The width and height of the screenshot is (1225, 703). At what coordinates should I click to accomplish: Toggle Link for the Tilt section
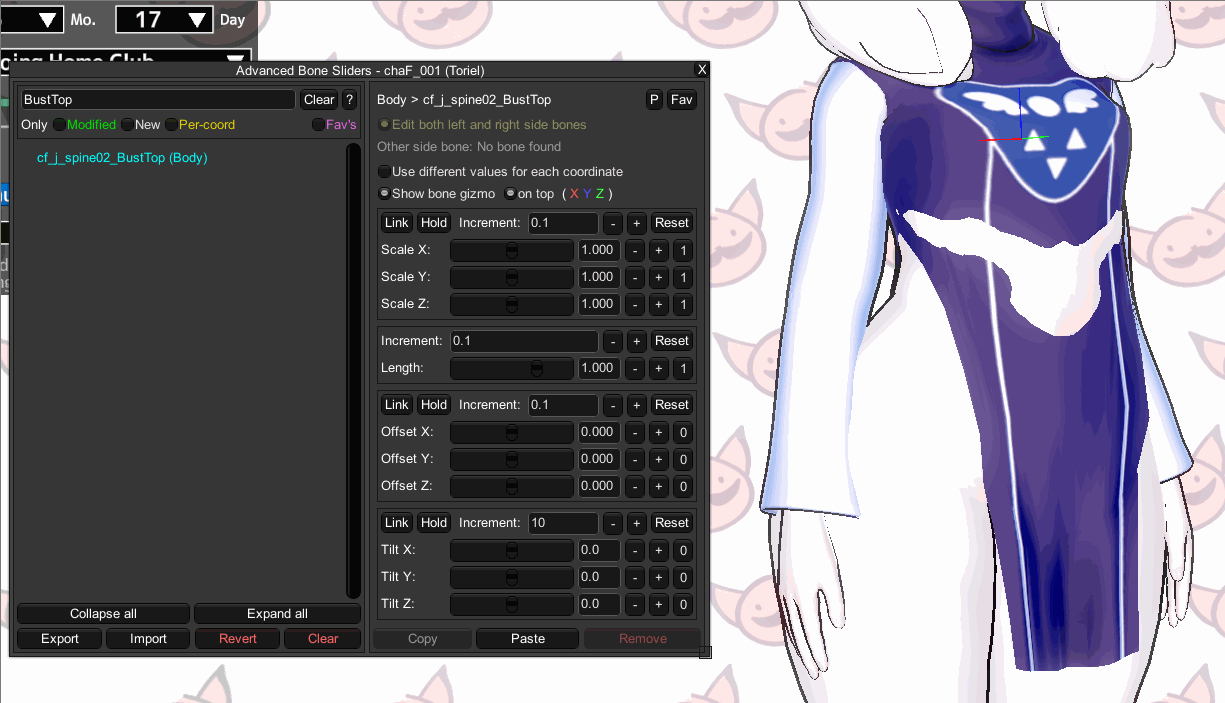point(397,523)
